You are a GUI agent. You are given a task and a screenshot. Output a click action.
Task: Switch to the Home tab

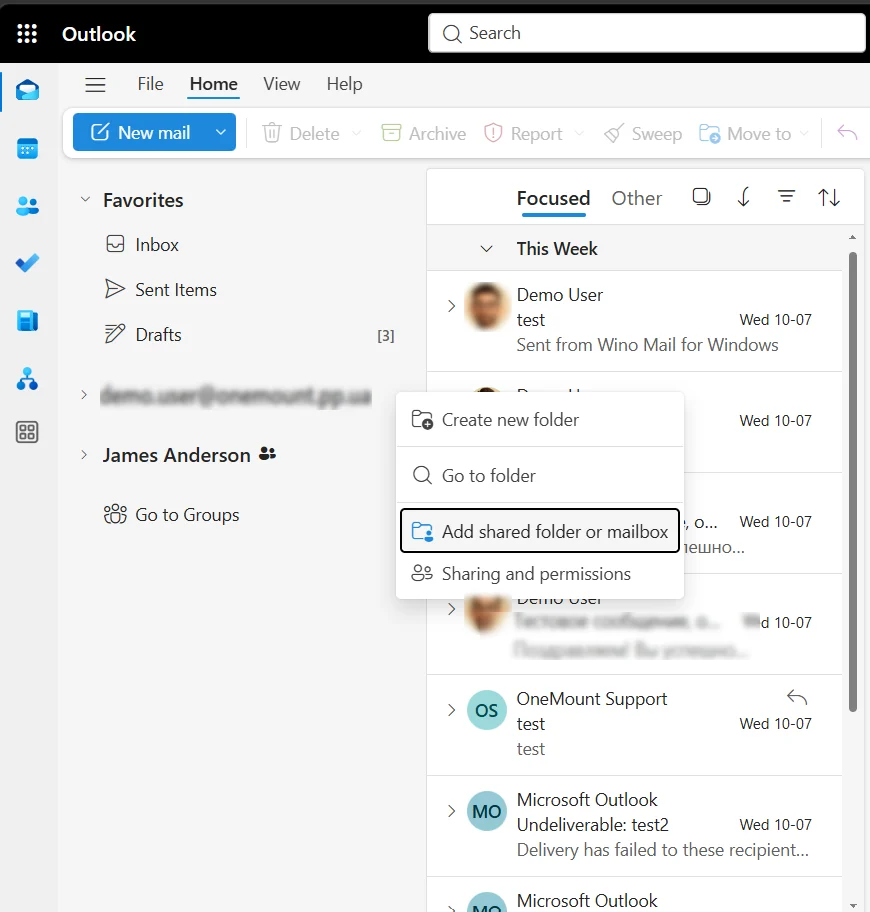(x=213, y=84)
